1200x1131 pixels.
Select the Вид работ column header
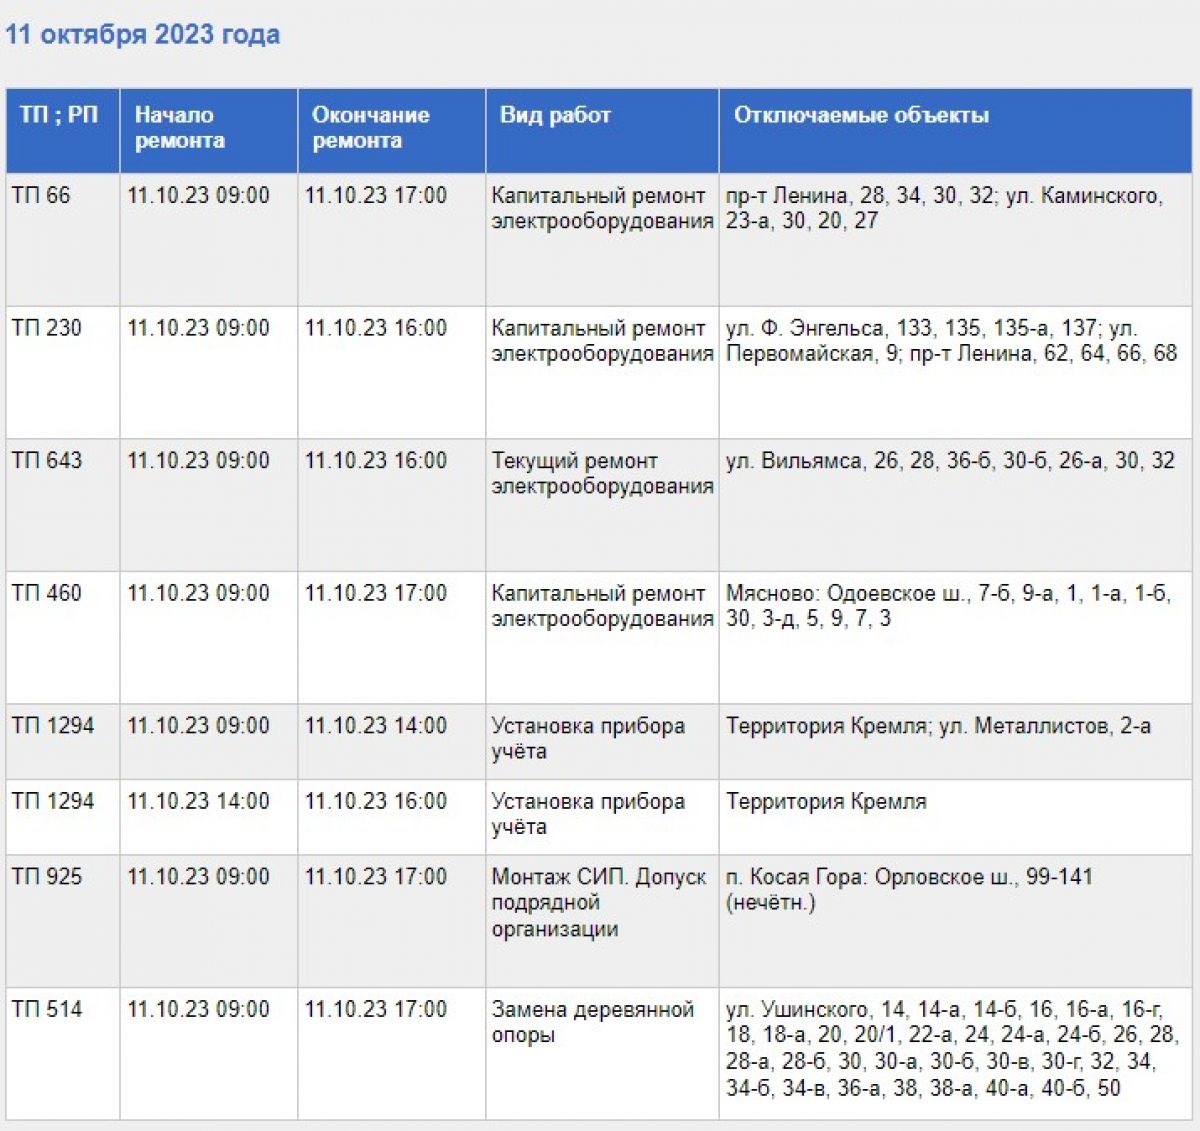pyautogui.click(x=602, y=130)
